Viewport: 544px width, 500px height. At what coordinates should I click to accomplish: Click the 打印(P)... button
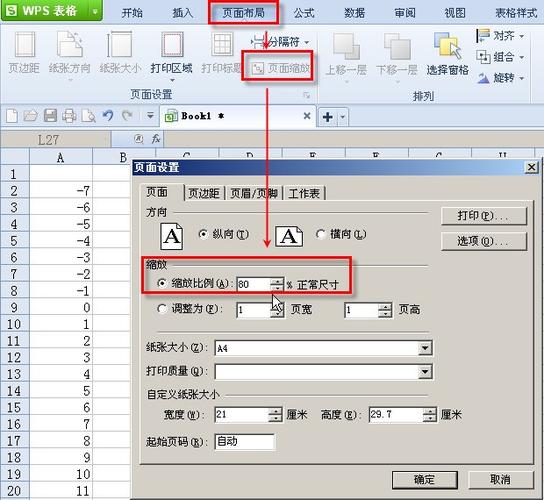(484, 216)
